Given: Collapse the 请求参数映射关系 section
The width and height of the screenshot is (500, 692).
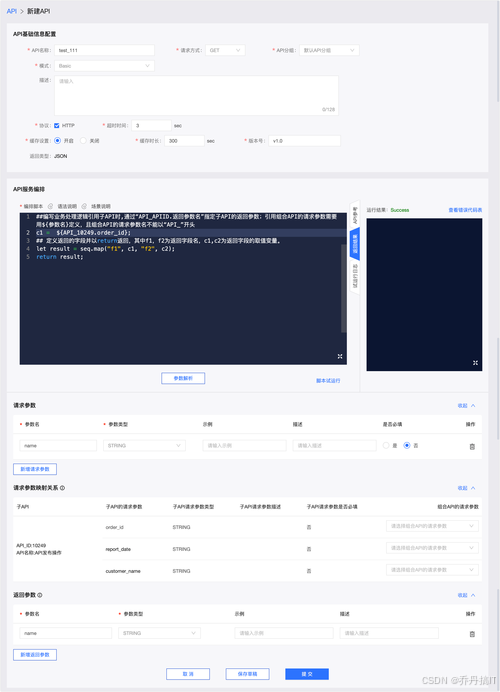Looking at the screenshot, I should click(466, 488).
